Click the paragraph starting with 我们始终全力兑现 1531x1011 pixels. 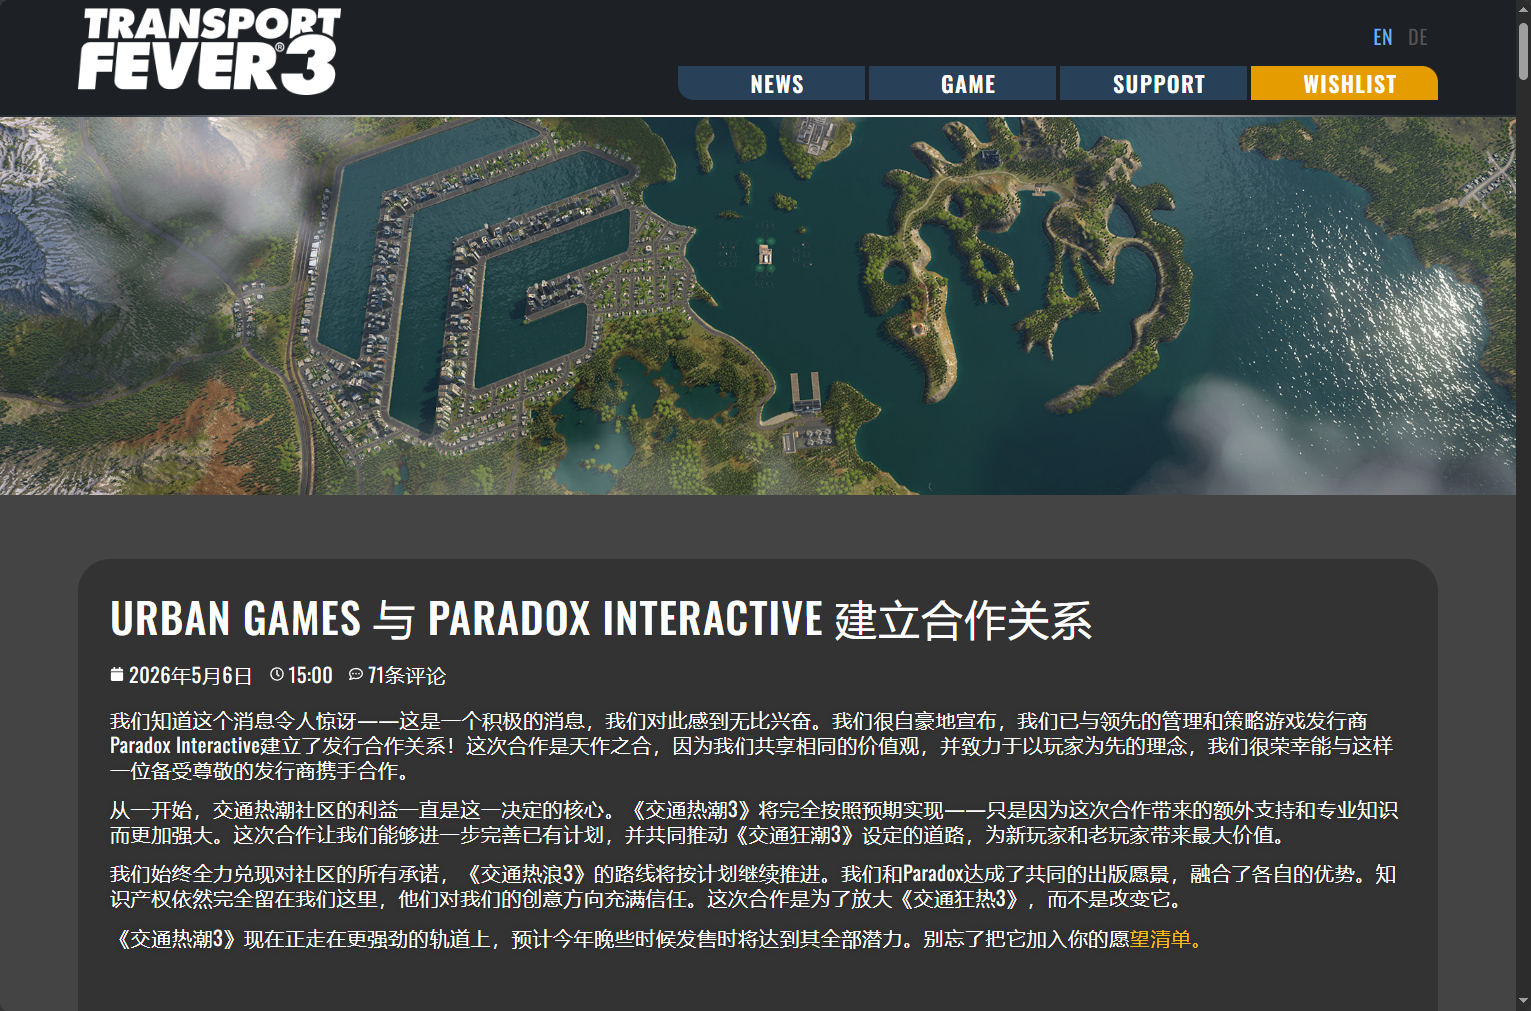coord(753,886)
